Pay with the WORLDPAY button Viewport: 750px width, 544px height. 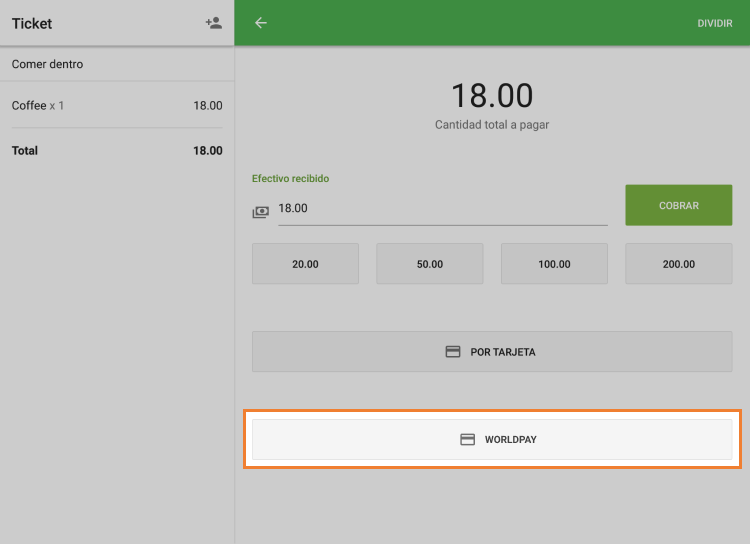[492, 439]
